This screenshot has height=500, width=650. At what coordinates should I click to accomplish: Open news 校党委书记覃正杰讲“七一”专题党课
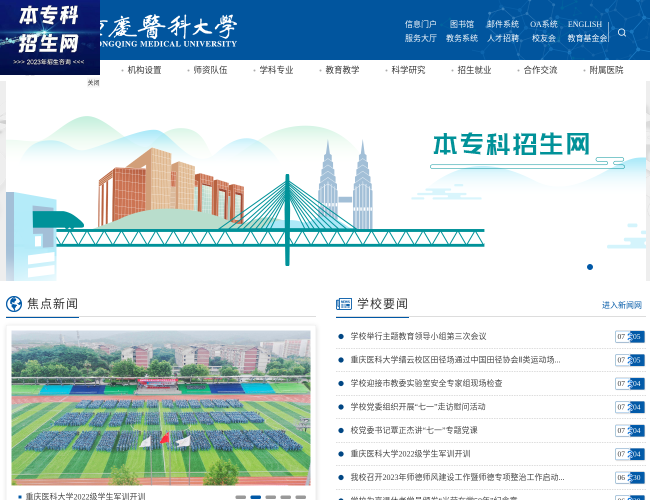[414, 430]
